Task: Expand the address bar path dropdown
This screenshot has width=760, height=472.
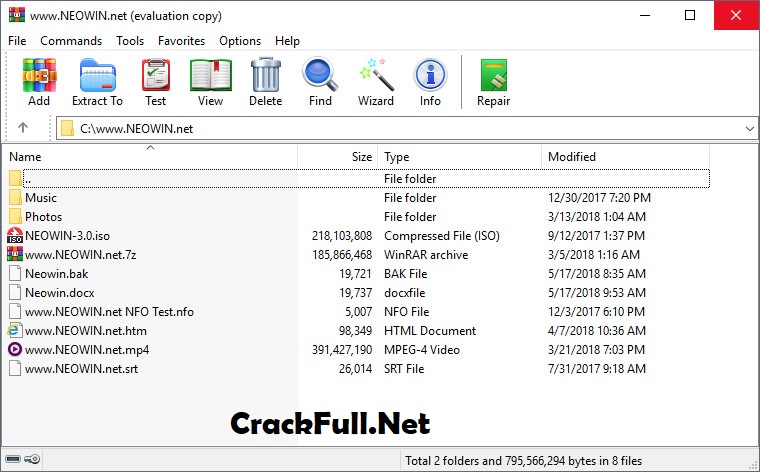Action: 749,128
